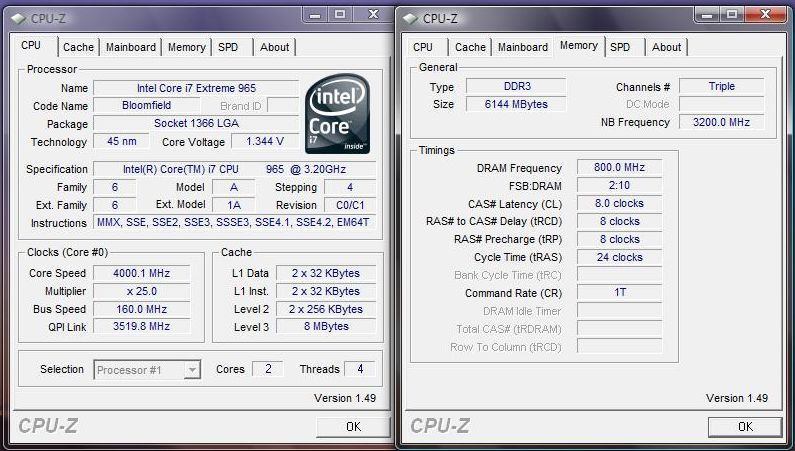The width and height of the screenshot is (795, 451).
Task: Click the L1 Data value 2 x 32 KBytes
Action: (x=326, y=273)
